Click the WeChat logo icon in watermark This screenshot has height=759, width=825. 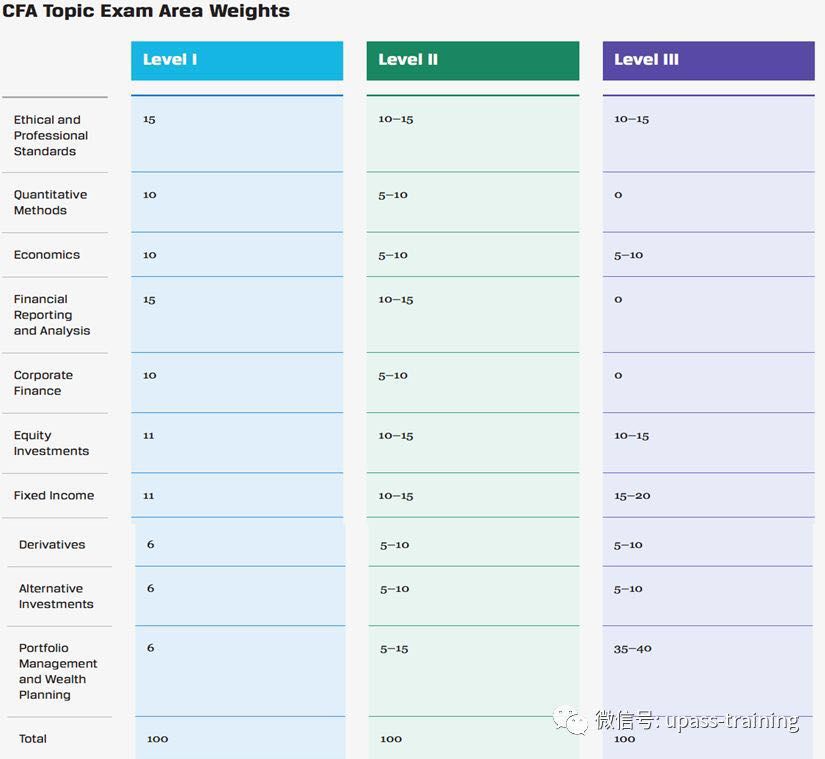click(x=570, y=720)
